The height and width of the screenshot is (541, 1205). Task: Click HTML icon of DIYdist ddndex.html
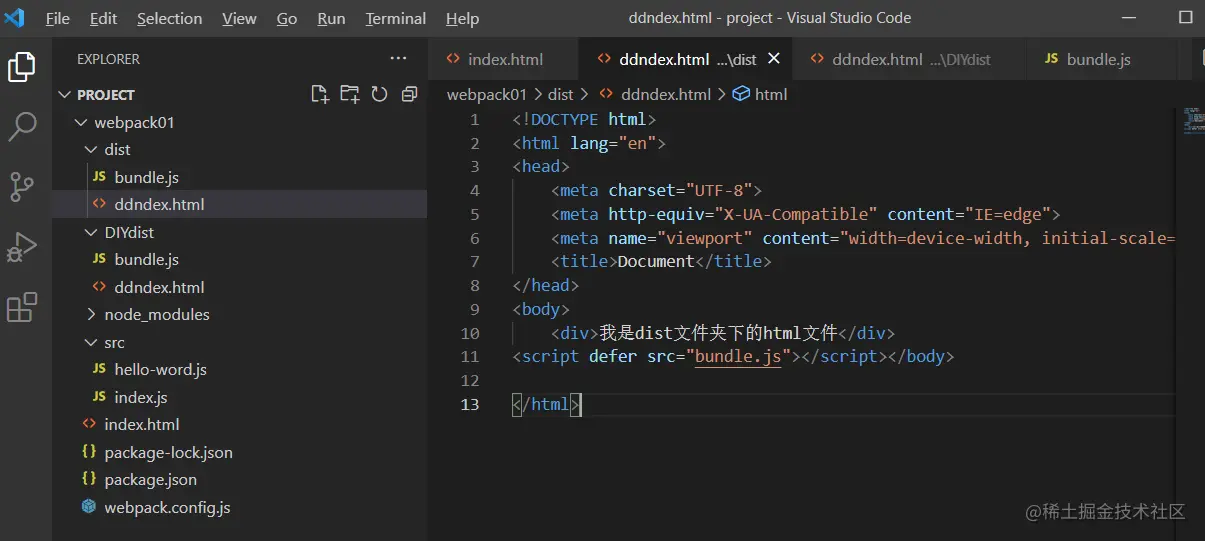point(99,287)
